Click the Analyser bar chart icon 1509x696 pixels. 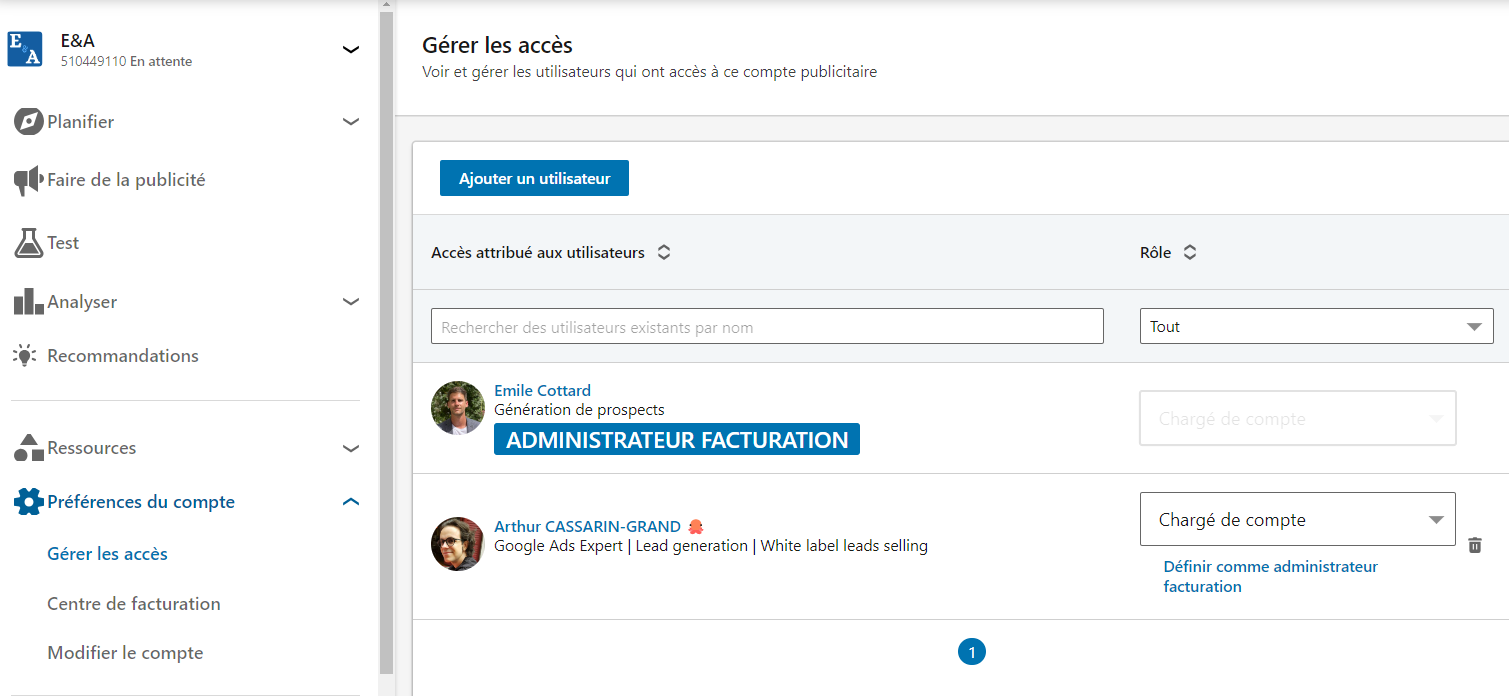28,302
